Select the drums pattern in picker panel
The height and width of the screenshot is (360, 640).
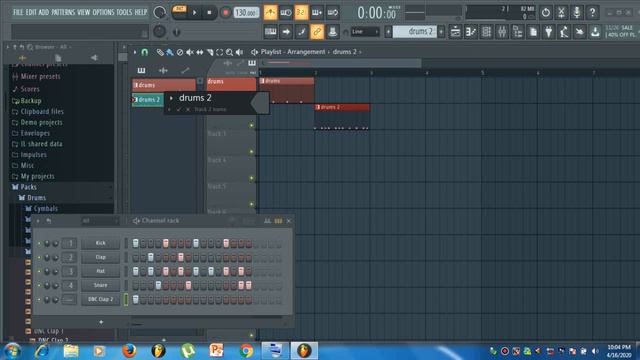[164, 85]
